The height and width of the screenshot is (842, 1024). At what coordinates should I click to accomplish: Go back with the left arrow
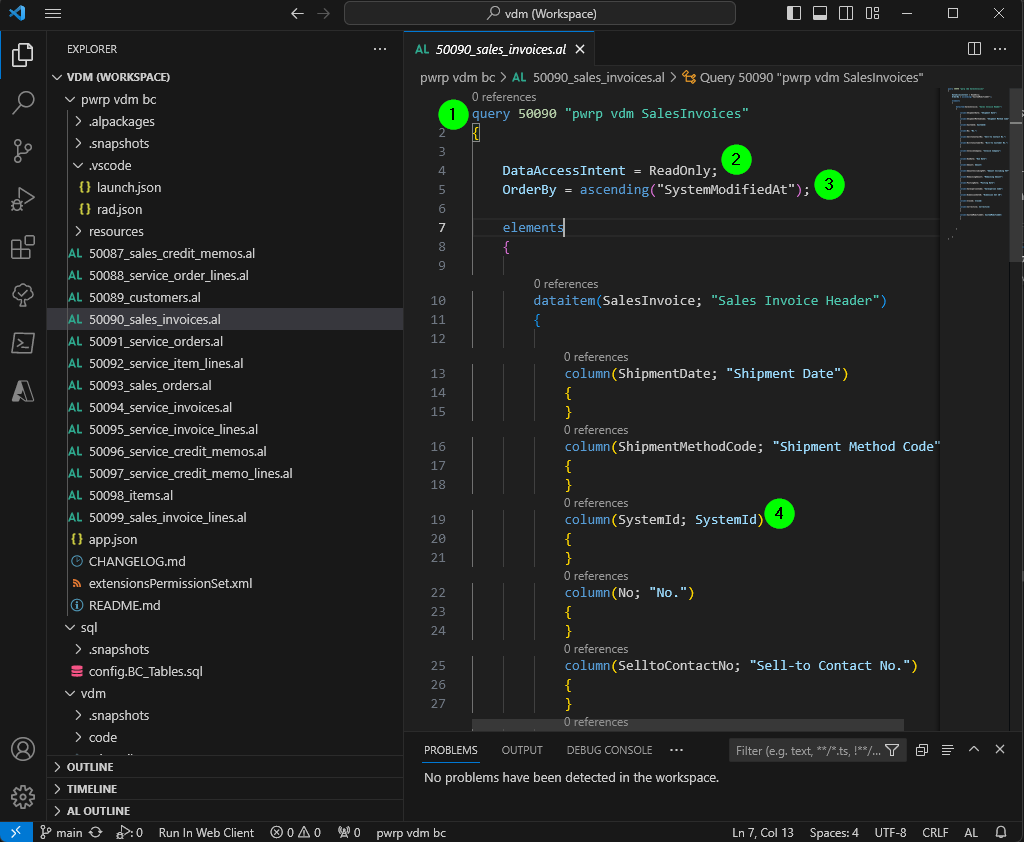tap(298, 14)
